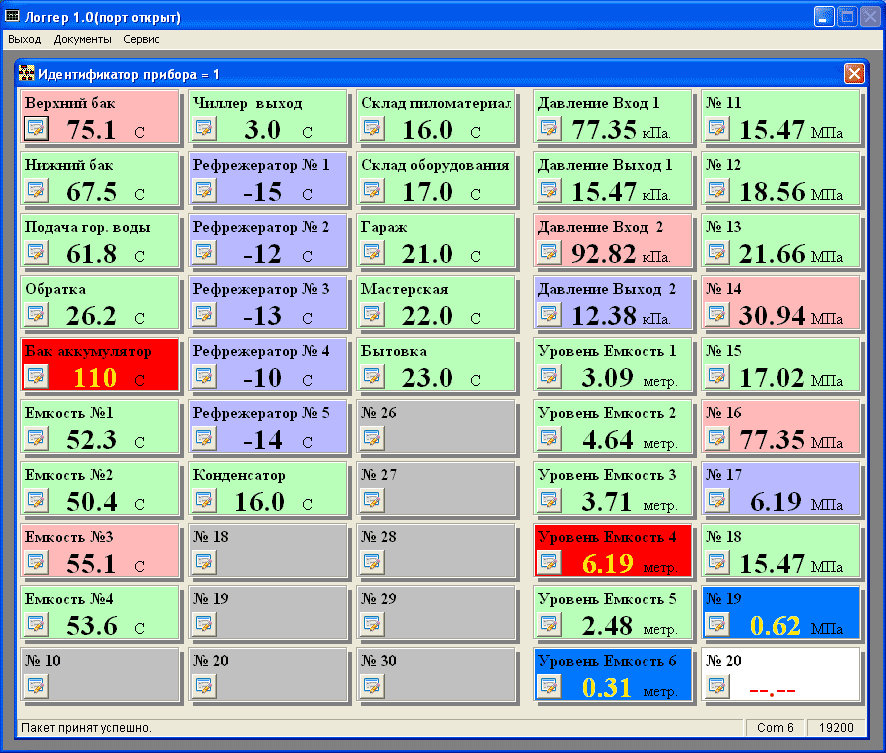Click the Рефрежератор № 1 edit icon
886x753 pixels.
pyautogui.click(x=204, y=189)
